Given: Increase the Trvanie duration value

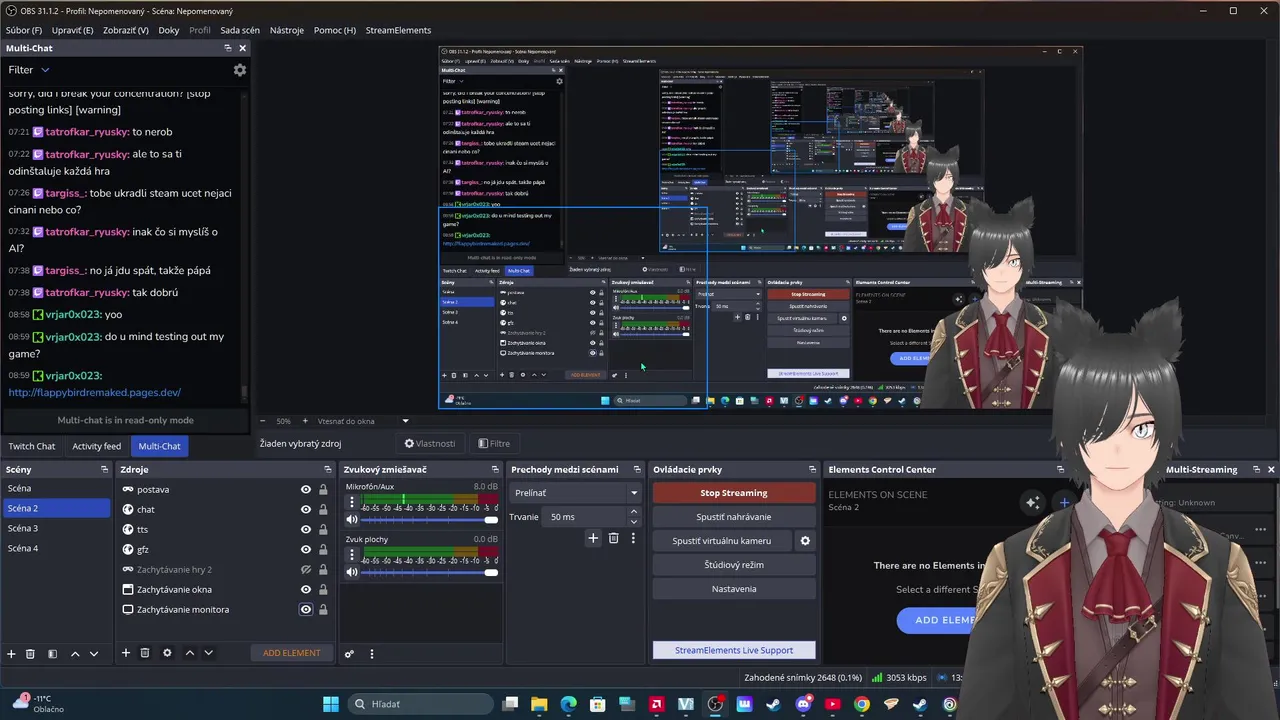Looking at the screenshot, I should (x=634, y=512).
